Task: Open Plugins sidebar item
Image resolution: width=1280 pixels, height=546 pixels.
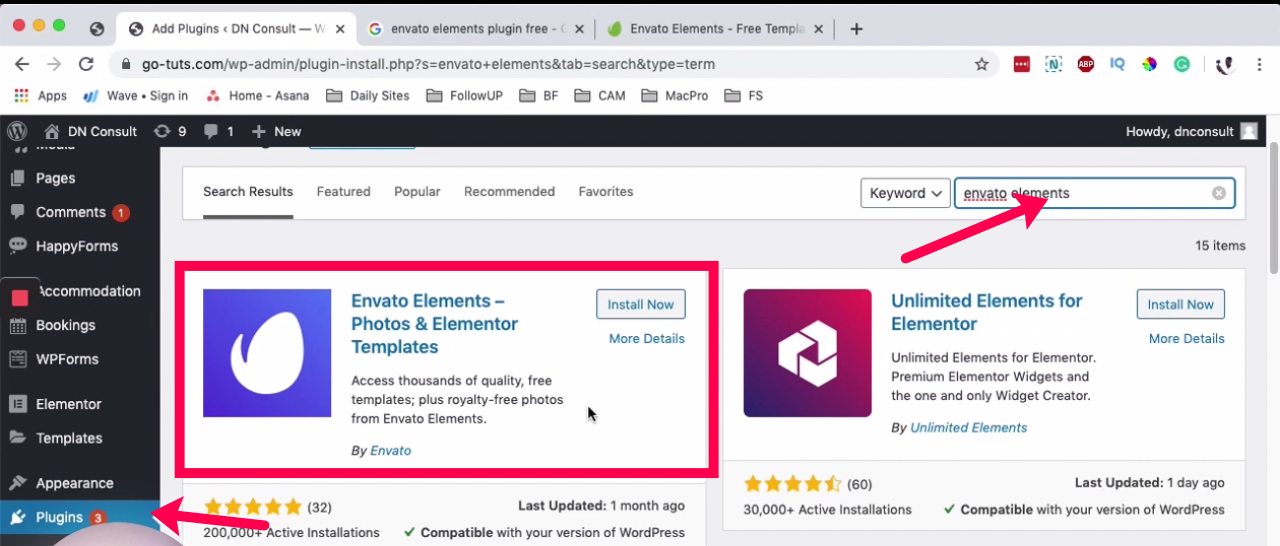Action: pos(80,517)
